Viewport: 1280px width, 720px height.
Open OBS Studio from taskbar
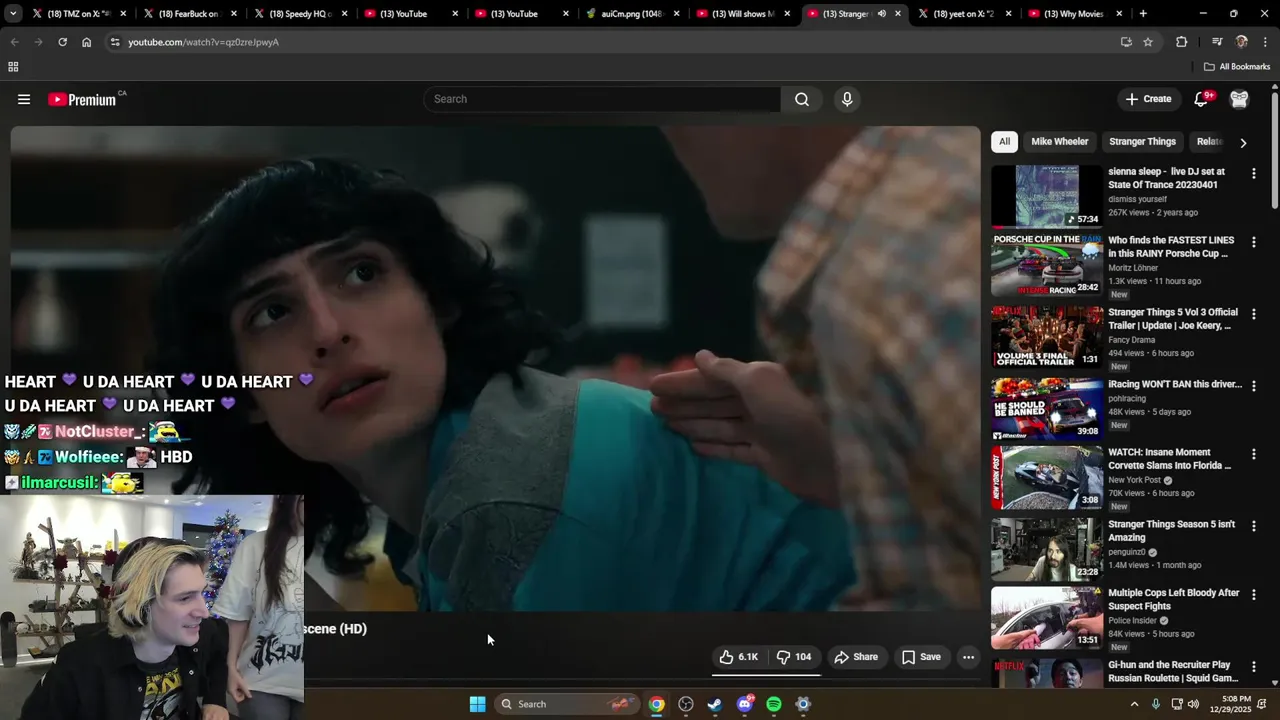click(x=686, y=704)
